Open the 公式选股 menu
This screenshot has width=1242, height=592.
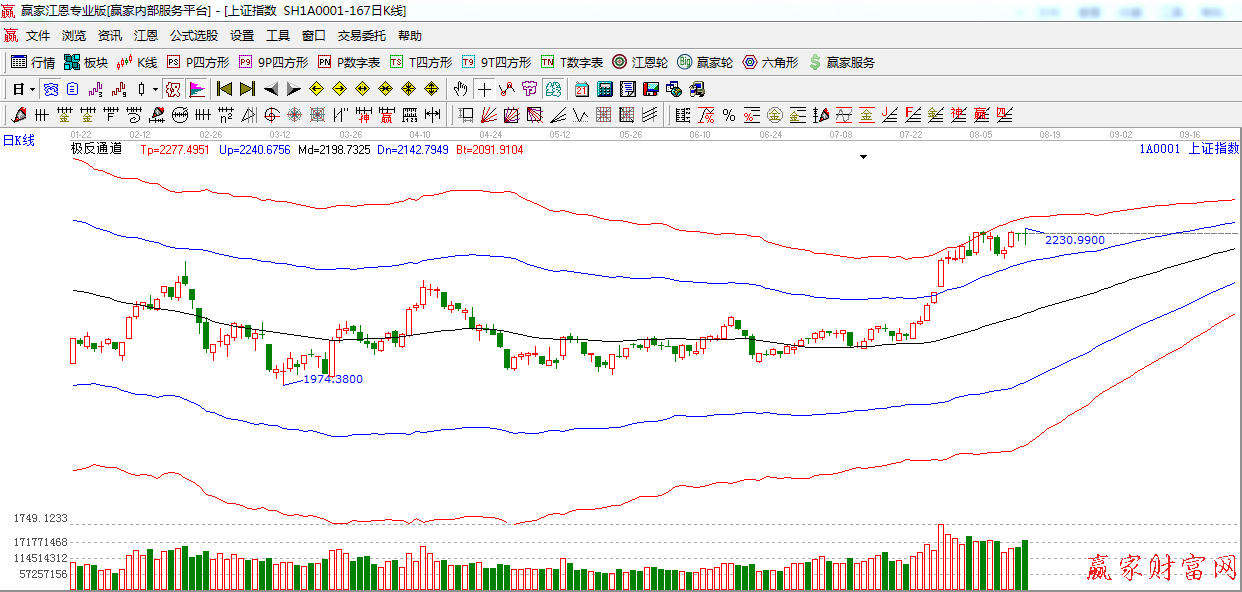pyautogui.click(x=193, y=35)
